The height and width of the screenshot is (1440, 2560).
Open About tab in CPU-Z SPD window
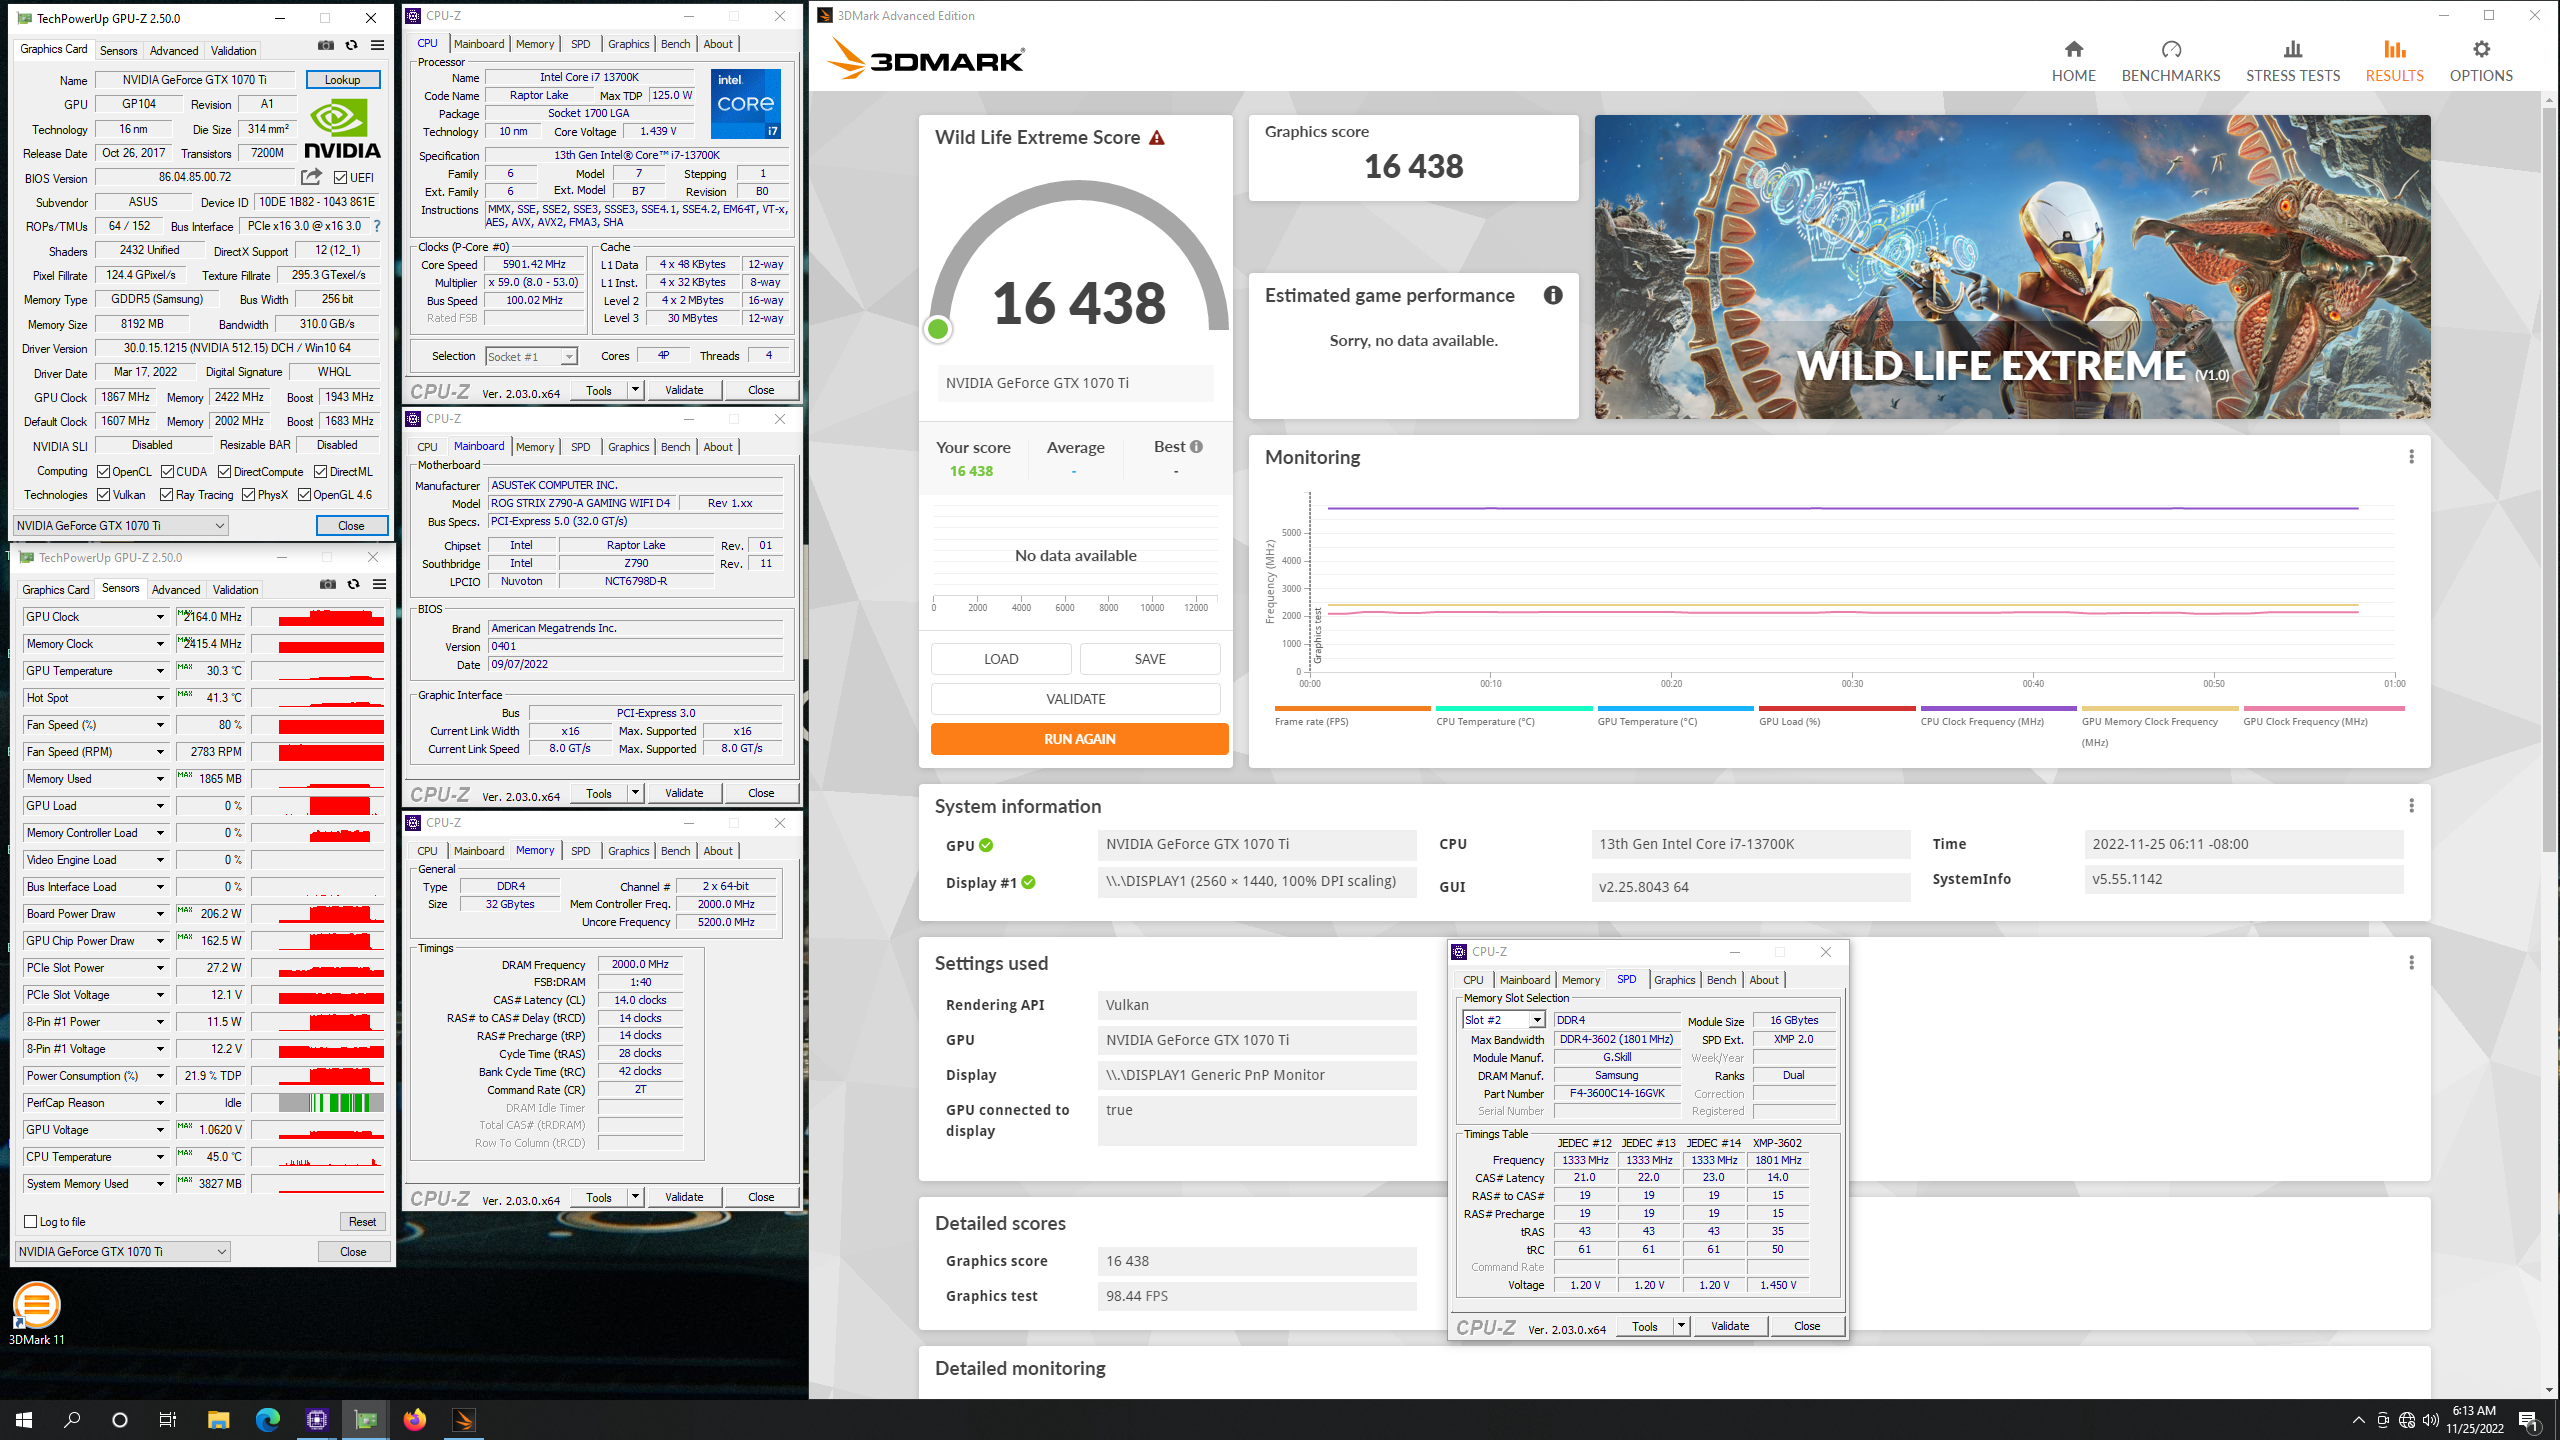[x=1764, y=980]
